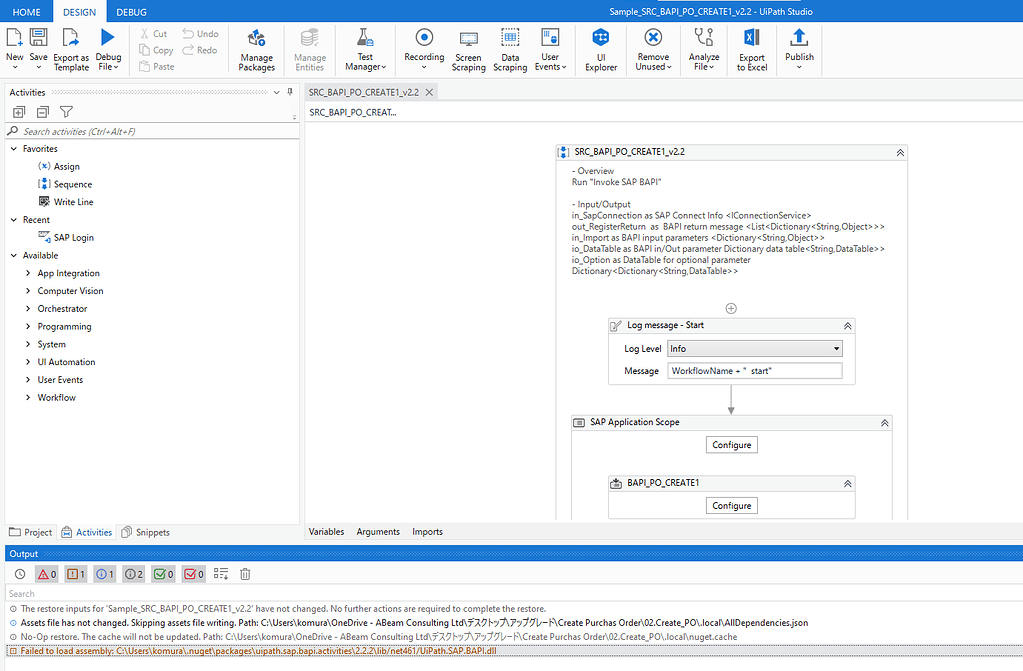Toggle the Warnings filter in Output panel

[76, 573]
